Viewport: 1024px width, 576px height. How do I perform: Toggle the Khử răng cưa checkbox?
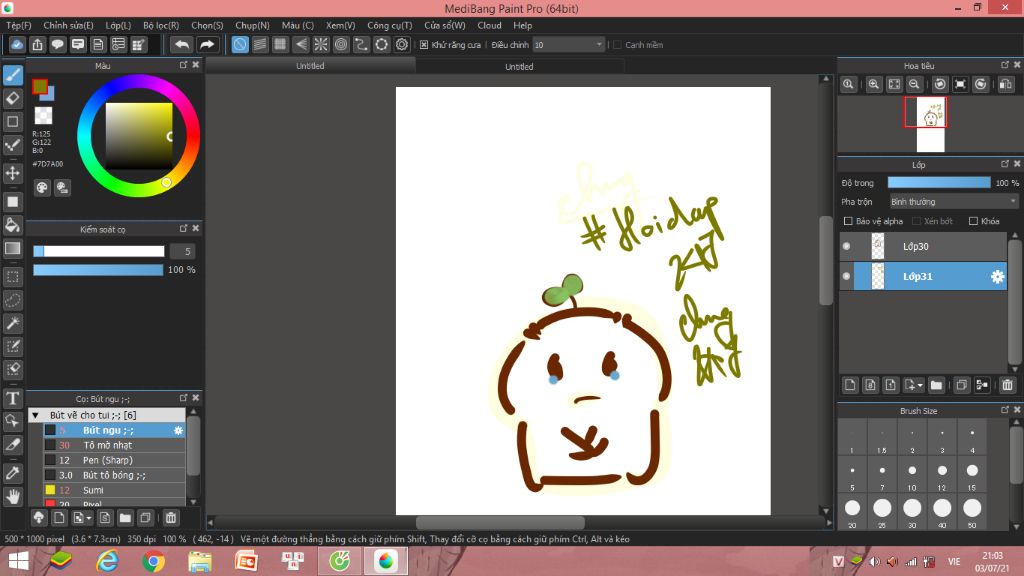[424, 45]
